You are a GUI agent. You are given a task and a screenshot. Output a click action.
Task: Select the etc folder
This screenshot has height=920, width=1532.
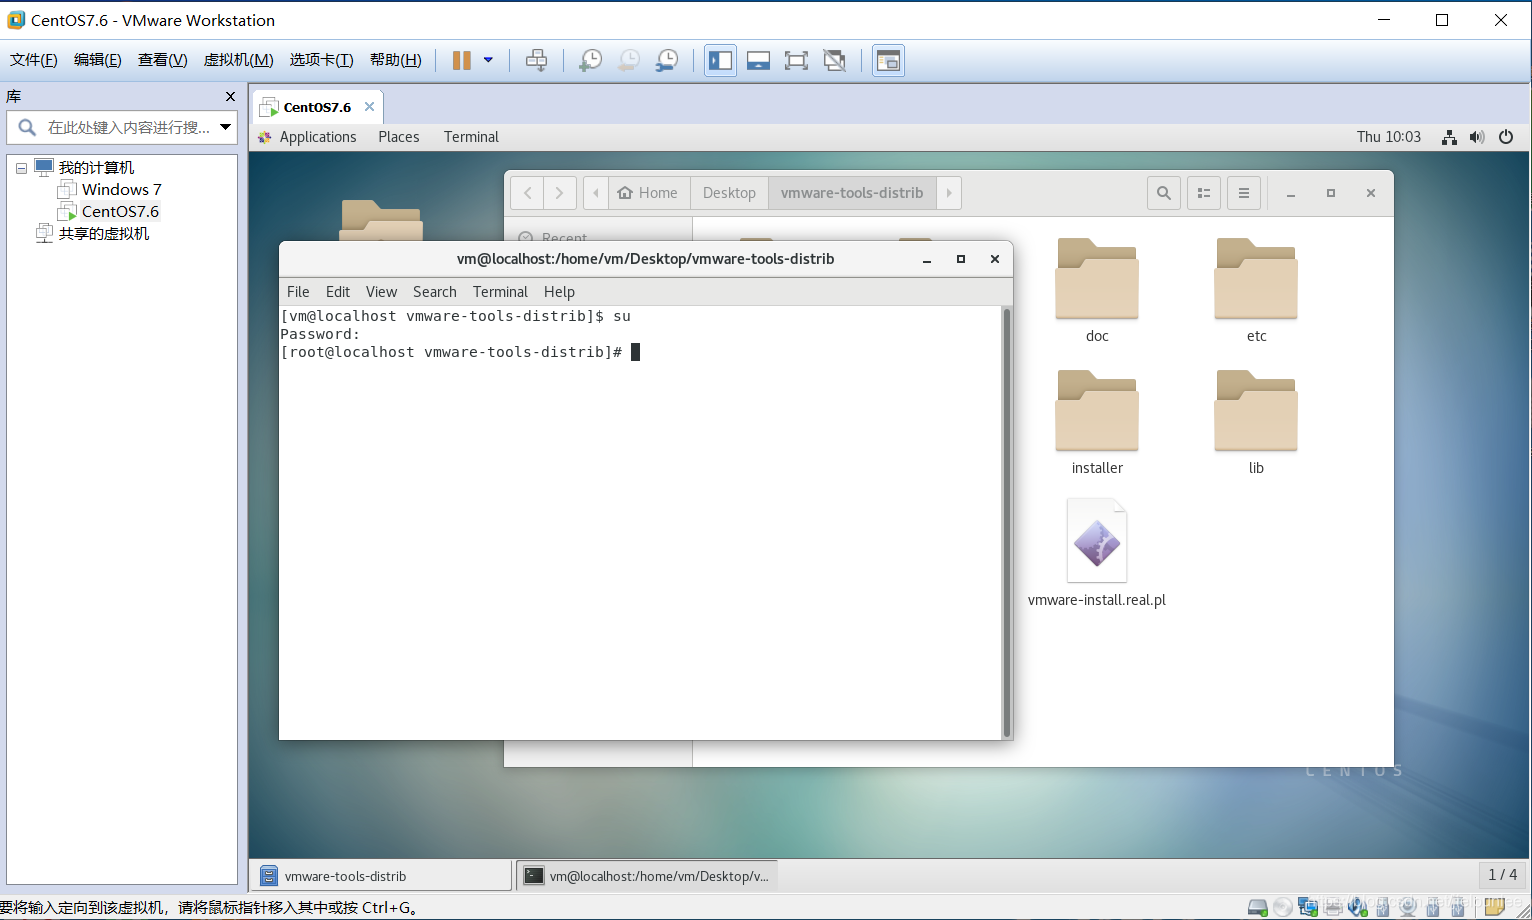[1256, 291]
